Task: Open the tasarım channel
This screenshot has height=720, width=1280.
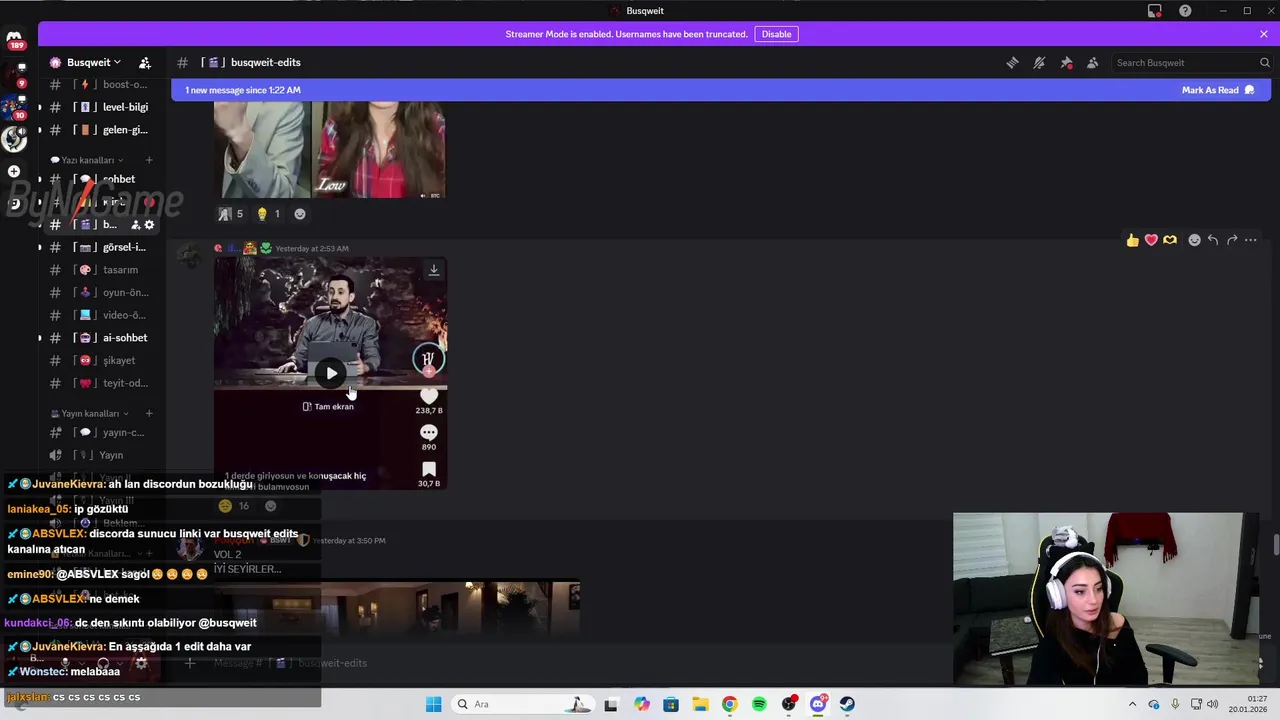Action: click(102, 270)
